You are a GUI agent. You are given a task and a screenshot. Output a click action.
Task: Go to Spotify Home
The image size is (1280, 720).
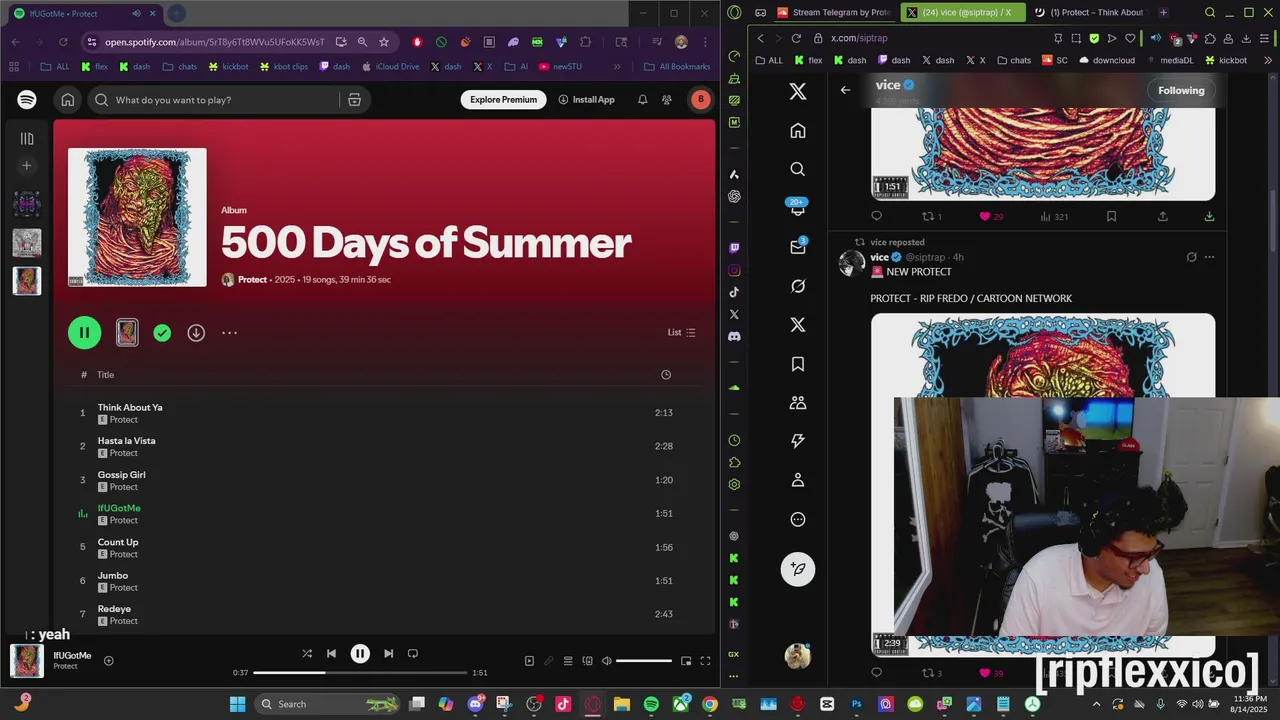point(67,100)
